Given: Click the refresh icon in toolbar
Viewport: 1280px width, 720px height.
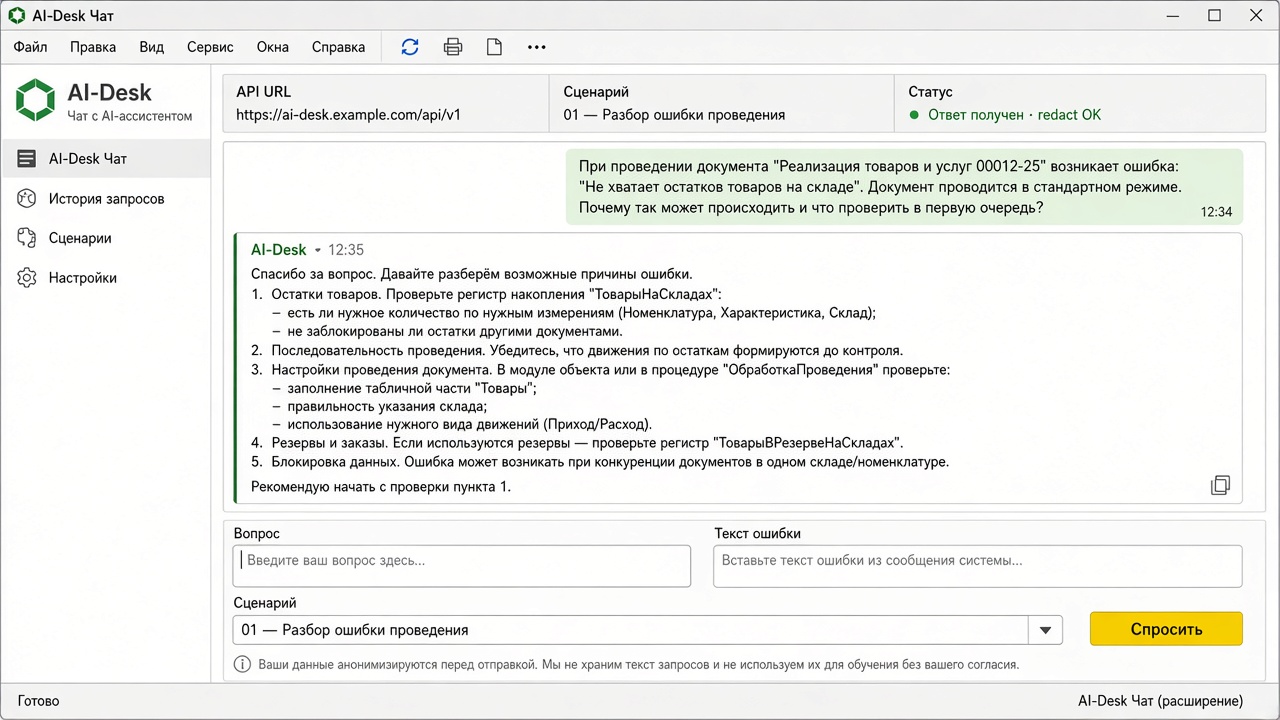Looking at the screenshot, I should coord(410,47).
